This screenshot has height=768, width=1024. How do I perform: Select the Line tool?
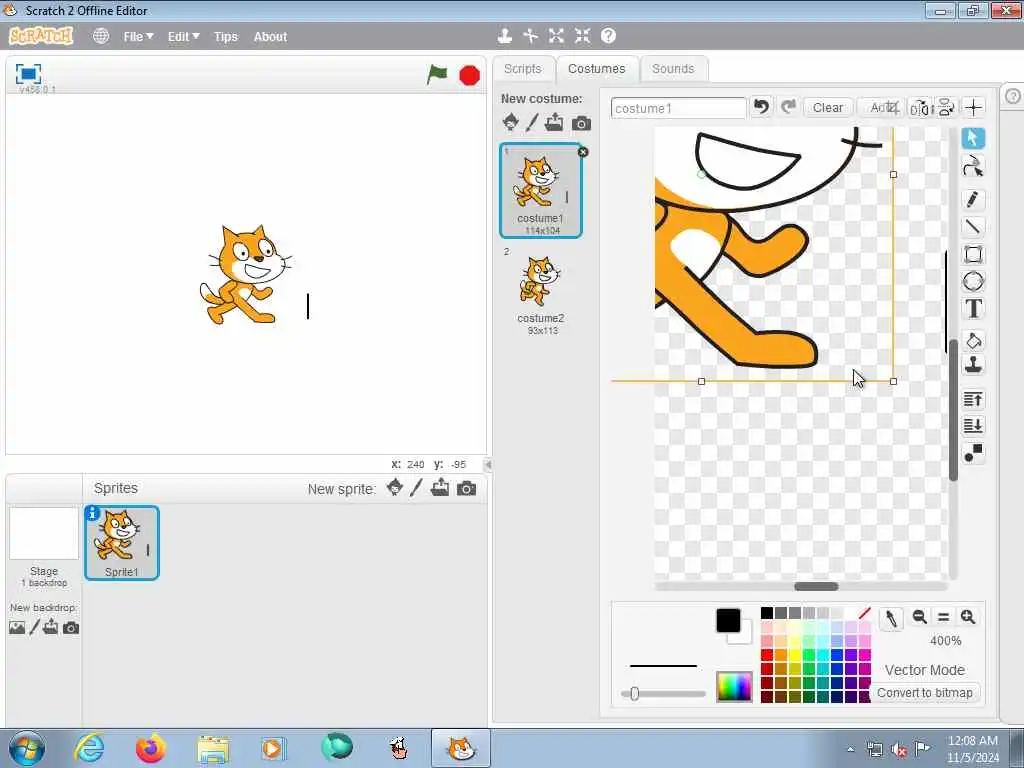click(973, 227)
